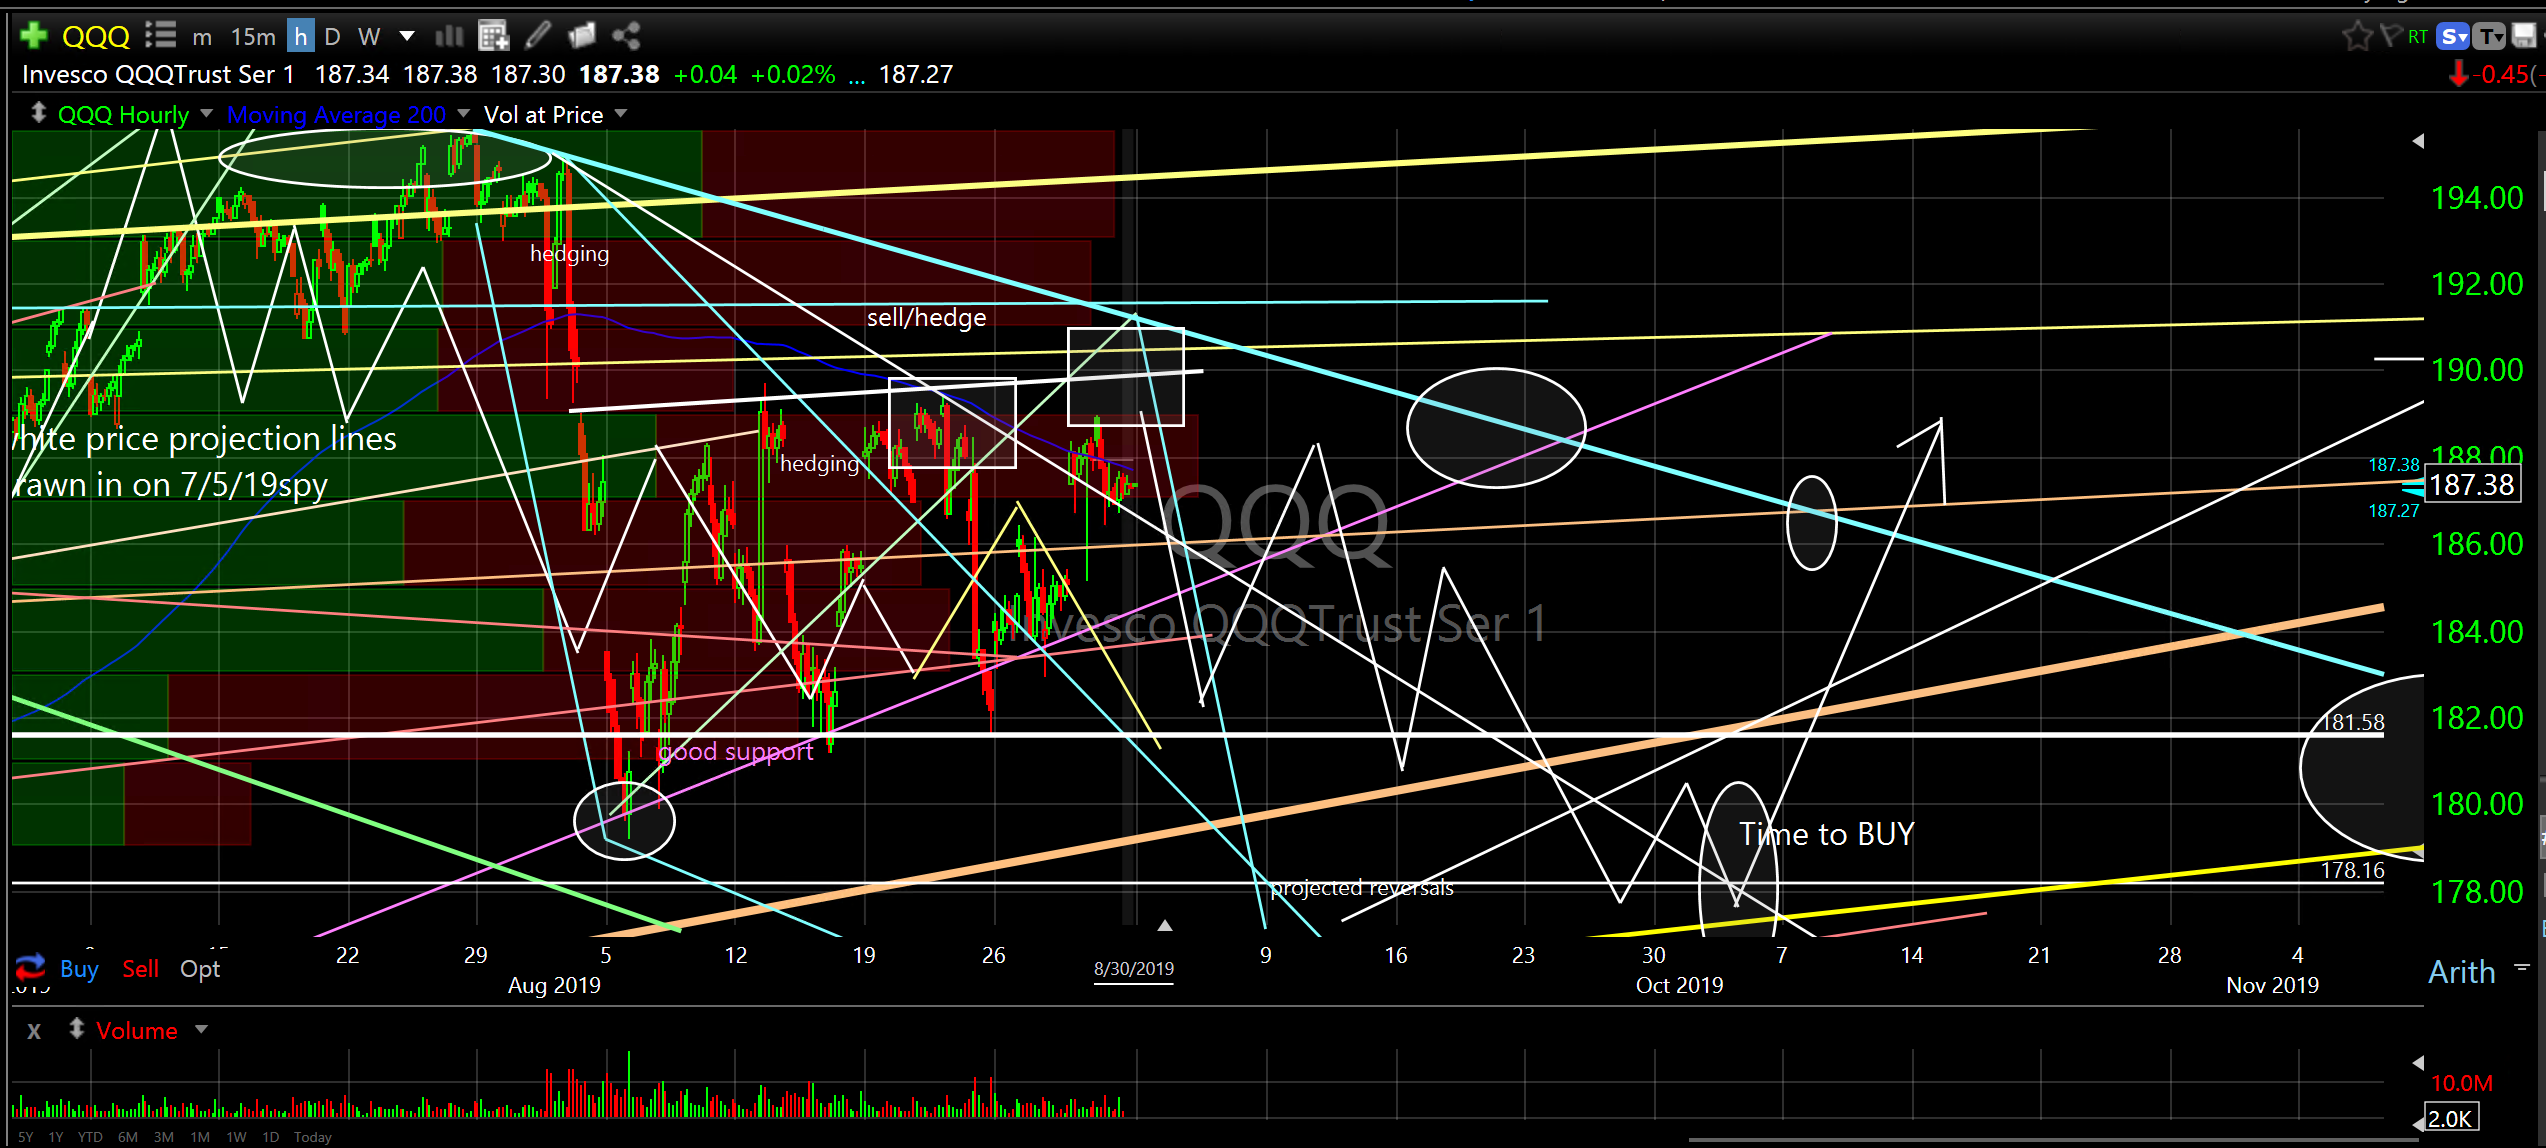Viewport: 2546px width, 1148px height.
Task: Toggle the flag marker icon
Action: click(x=2390, y=36)
